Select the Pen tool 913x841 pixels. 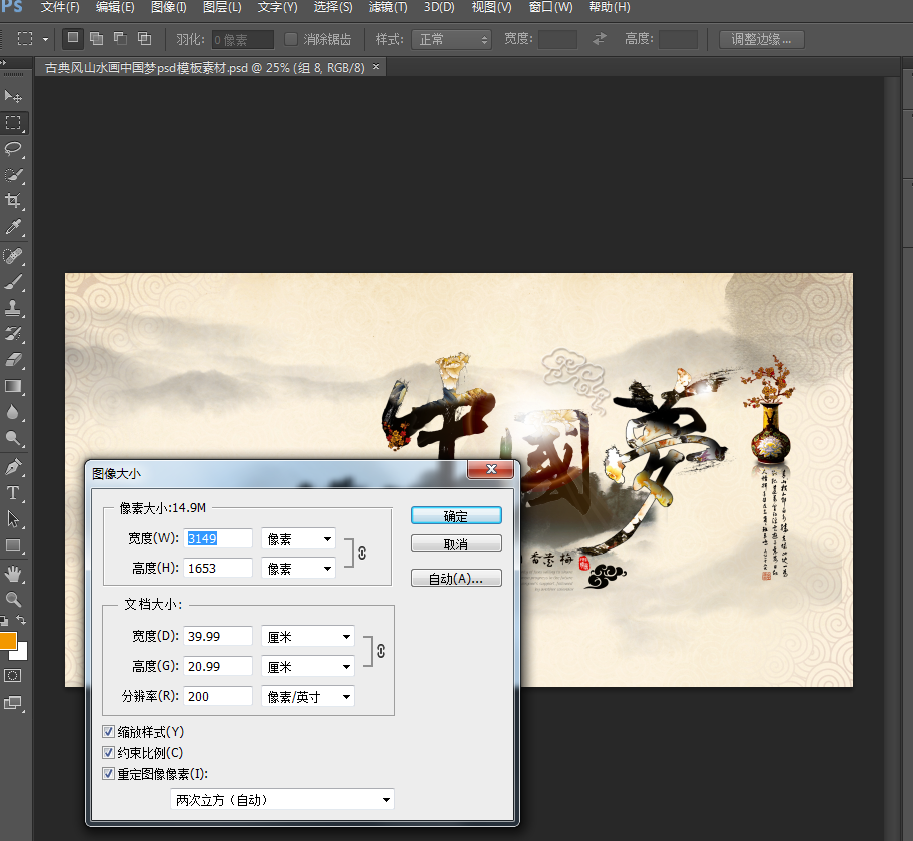(x=13, y=467)
